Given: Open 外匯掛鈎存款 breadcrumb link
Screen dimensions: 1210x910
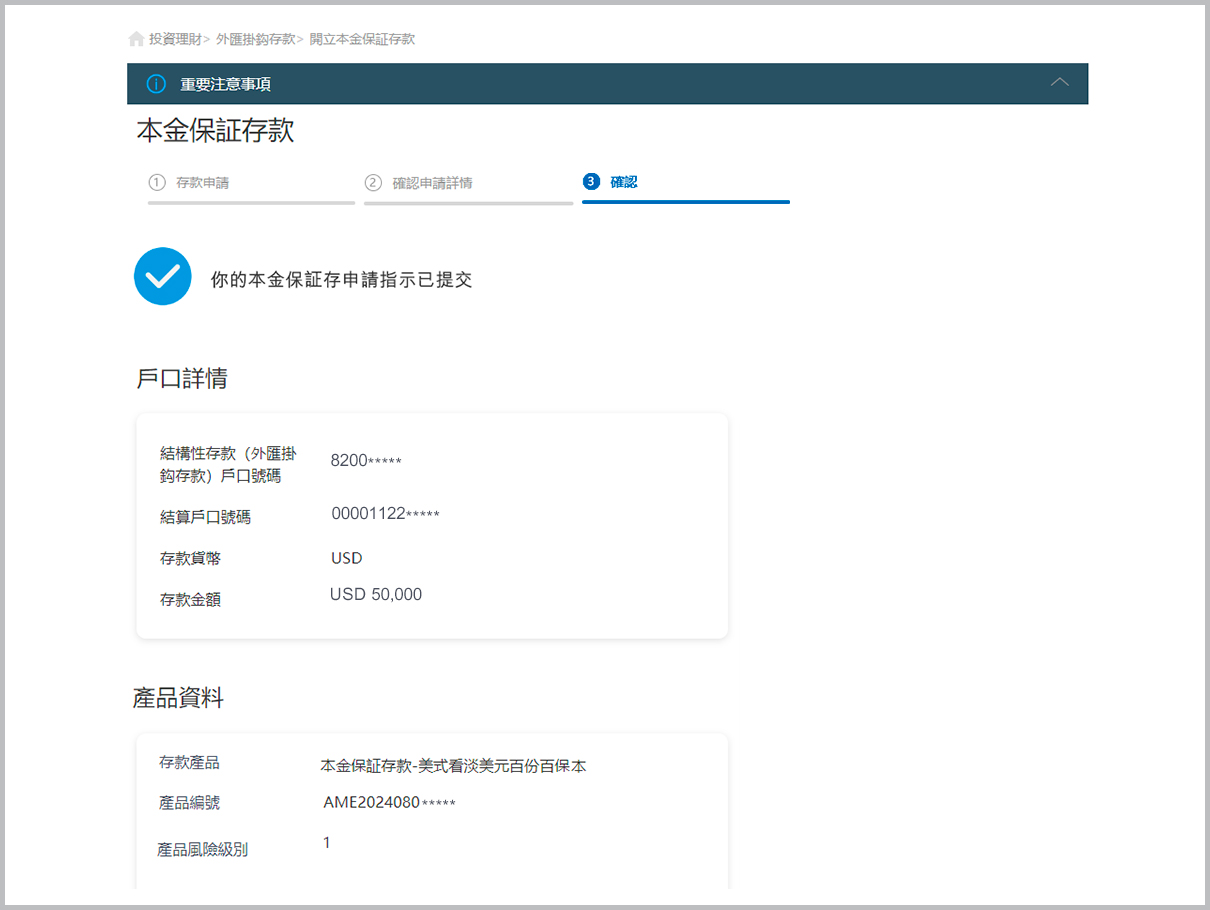Looking at the screenshot, I should tap(256, 39).
